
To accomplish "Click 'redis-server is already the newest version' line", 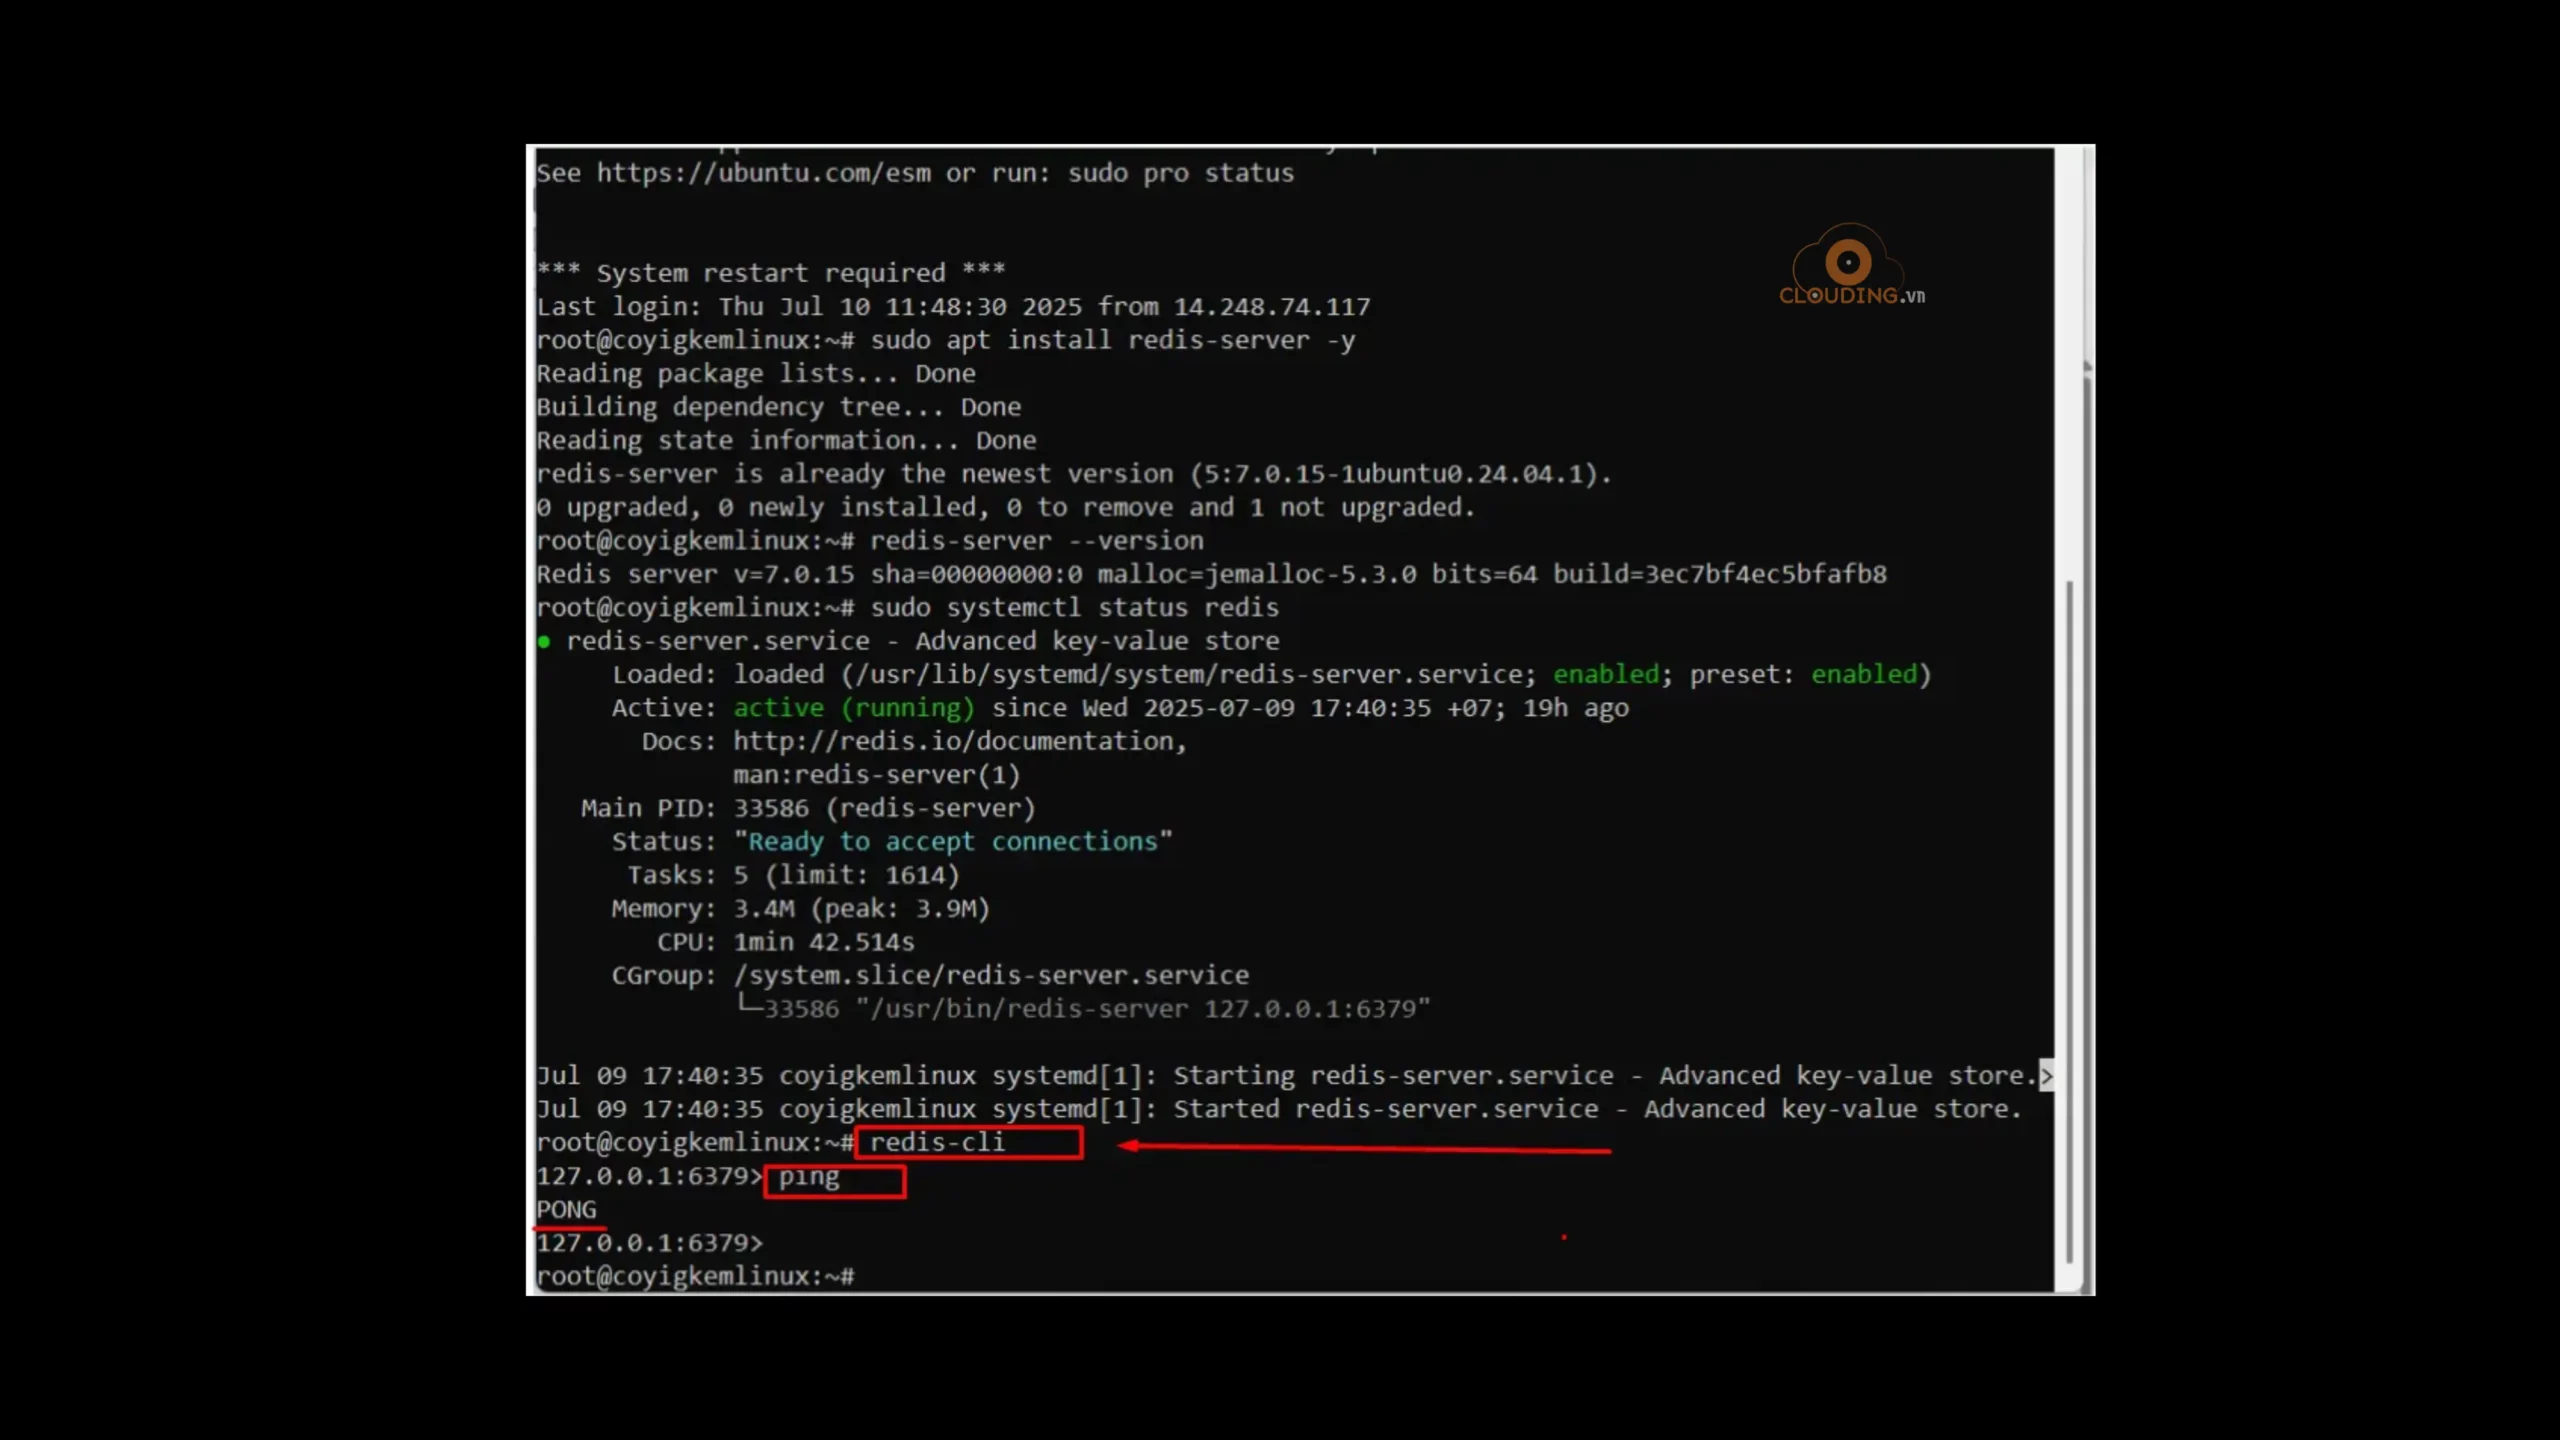I will [x=1074, y=474].
